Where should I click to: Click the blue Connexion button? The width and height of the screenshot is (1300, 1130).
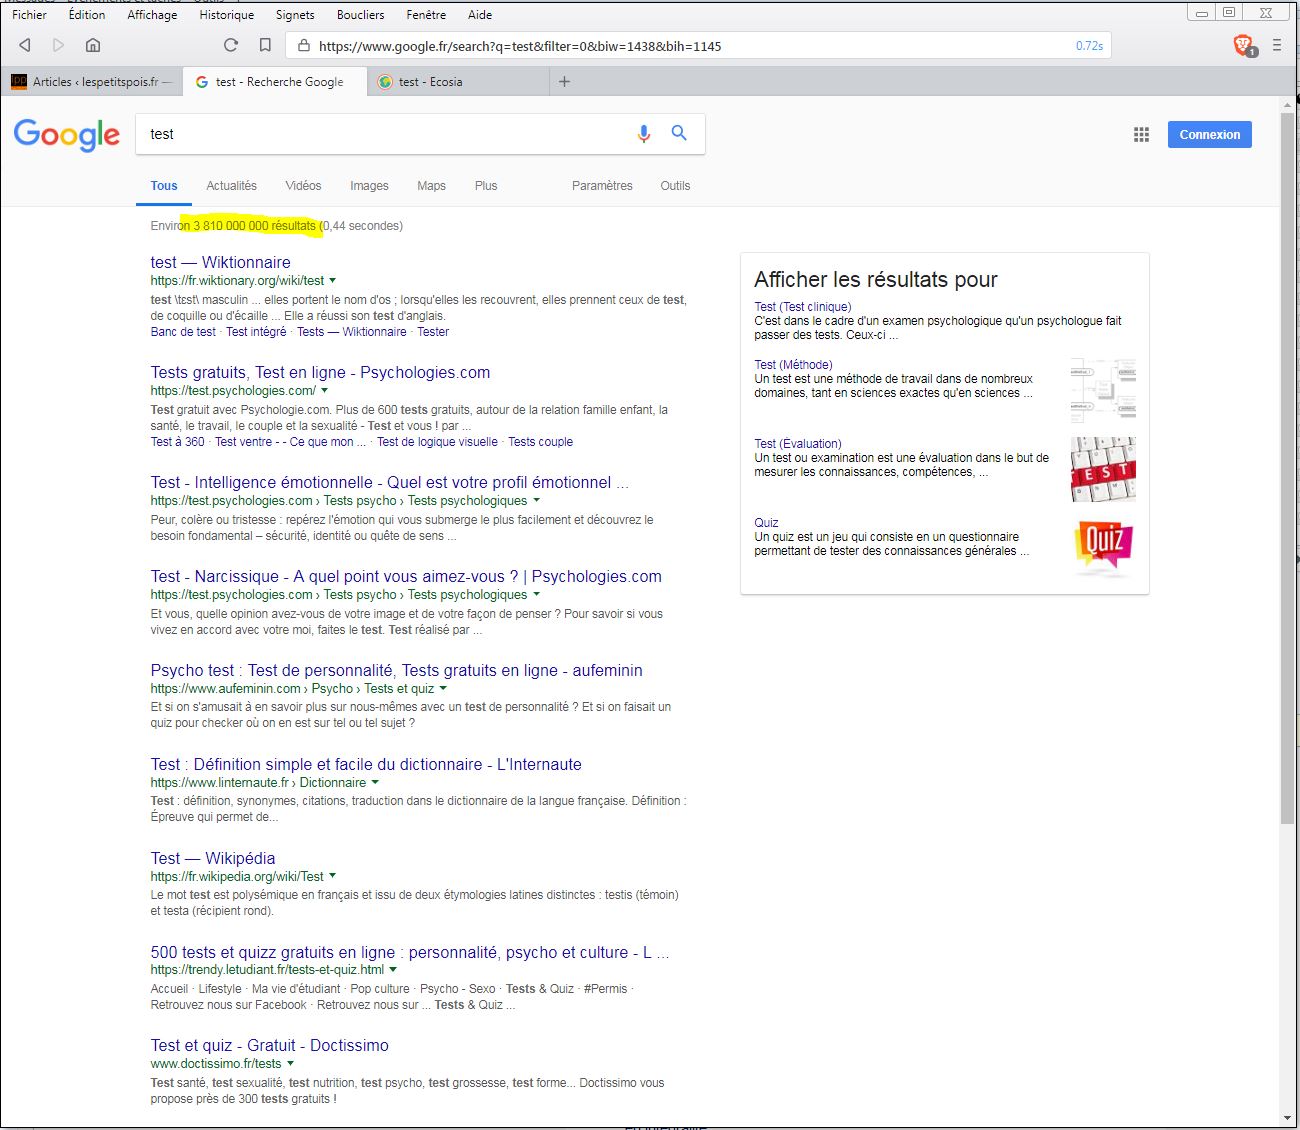click(1209, 135)
